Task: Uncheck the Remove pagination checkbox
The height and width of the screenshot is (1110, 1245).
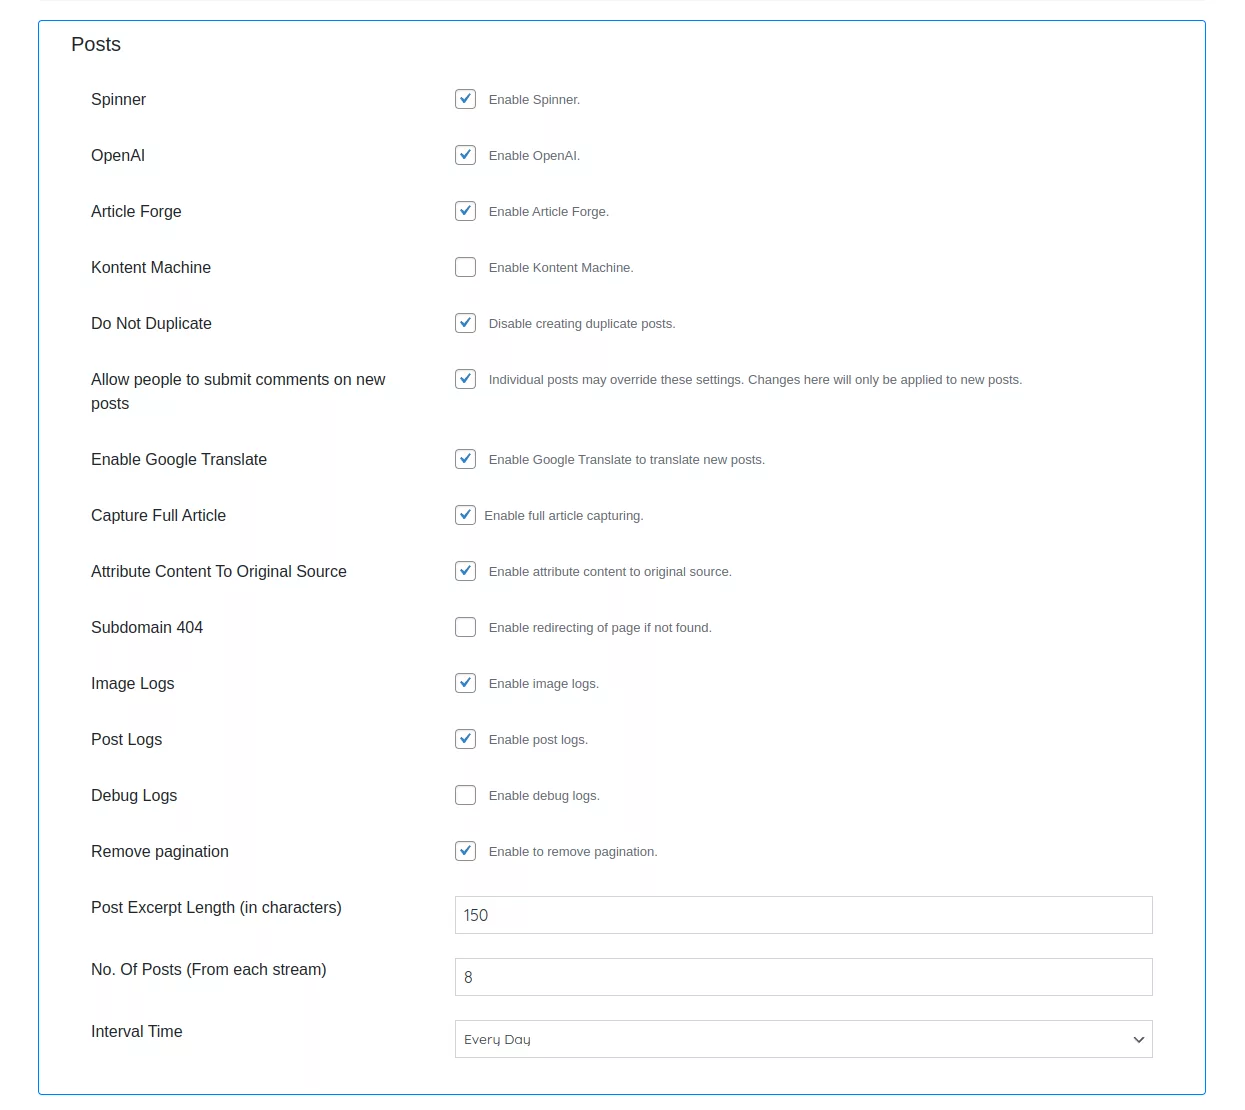Action: pos(465,851)
